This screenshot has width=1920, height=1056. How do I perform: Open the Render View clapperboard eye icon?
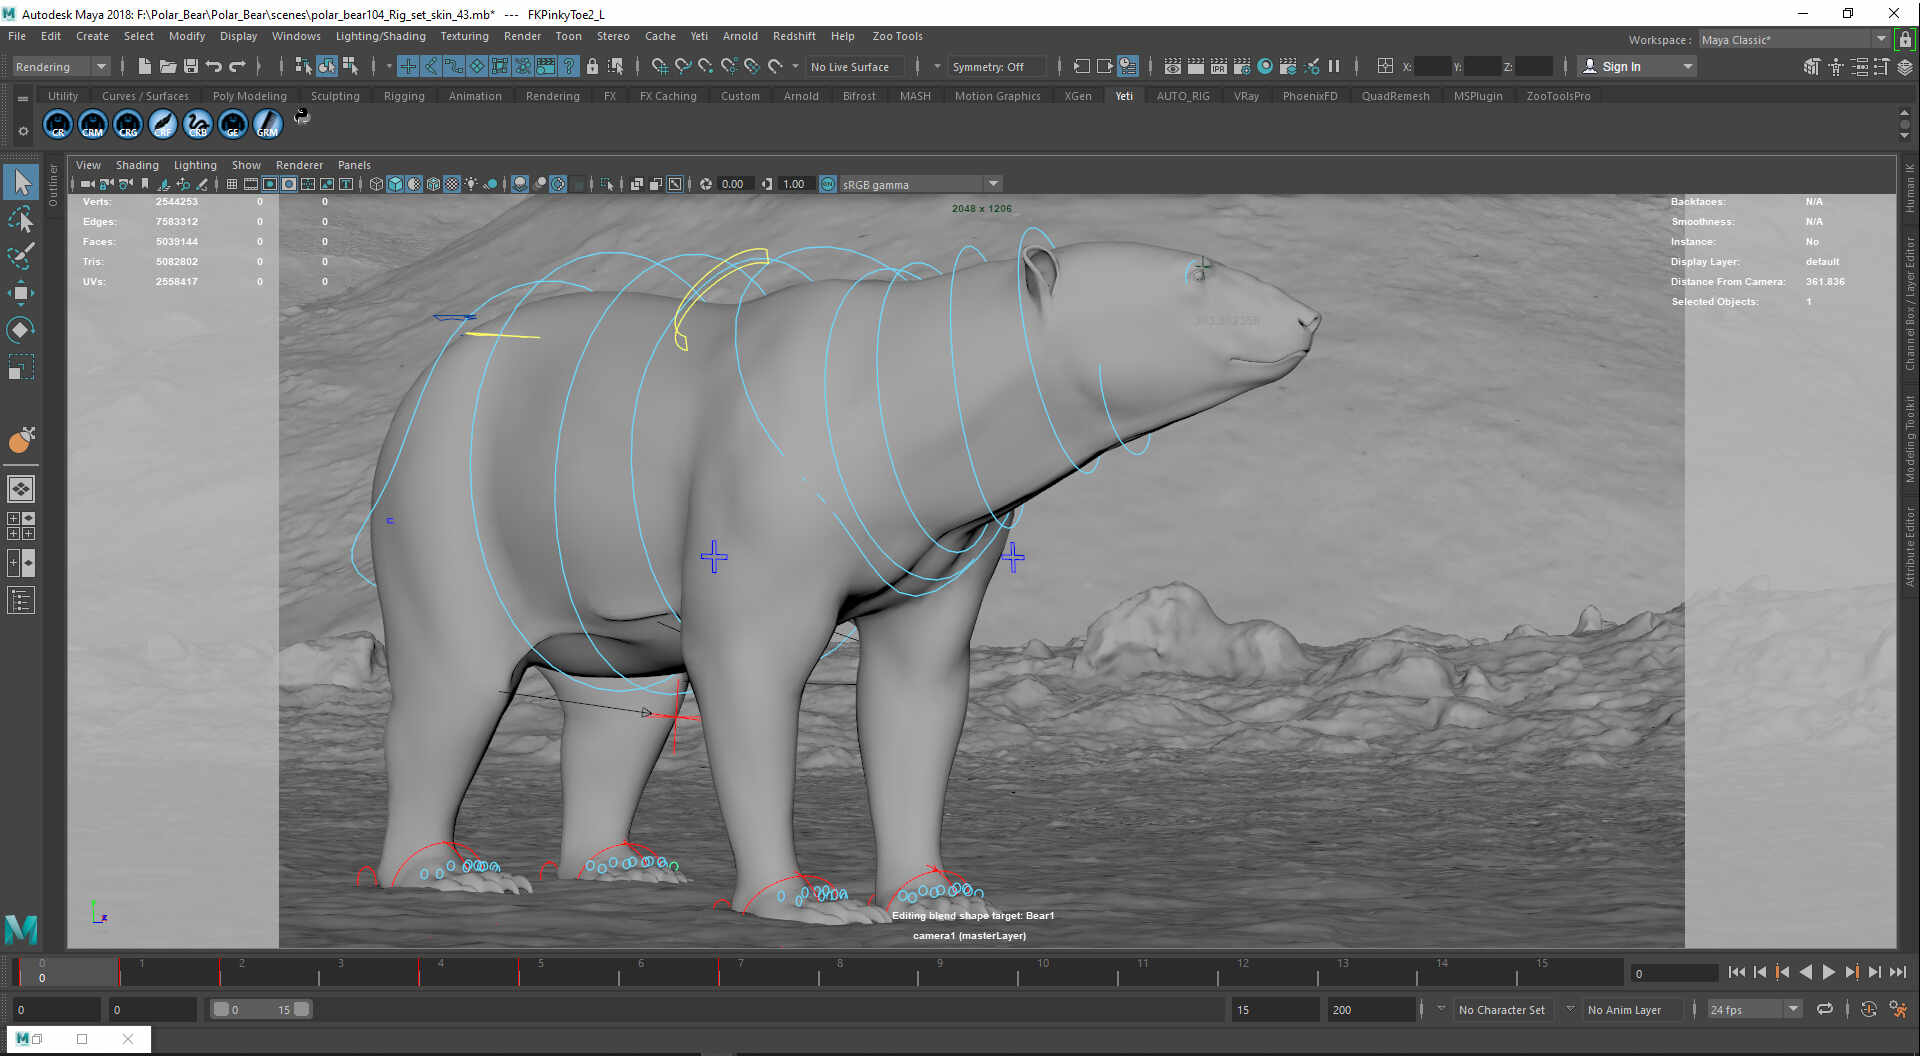tap(1173, 66)
